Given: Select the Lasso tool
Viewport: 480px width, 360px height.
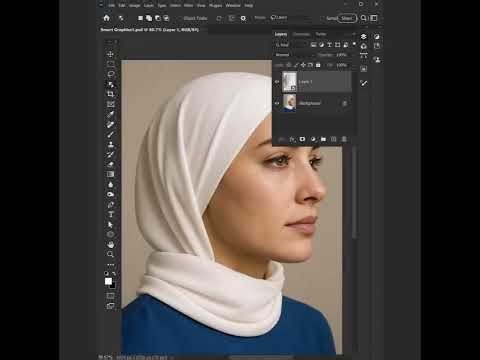Looking at the screenshot, I should click(111, 74).
